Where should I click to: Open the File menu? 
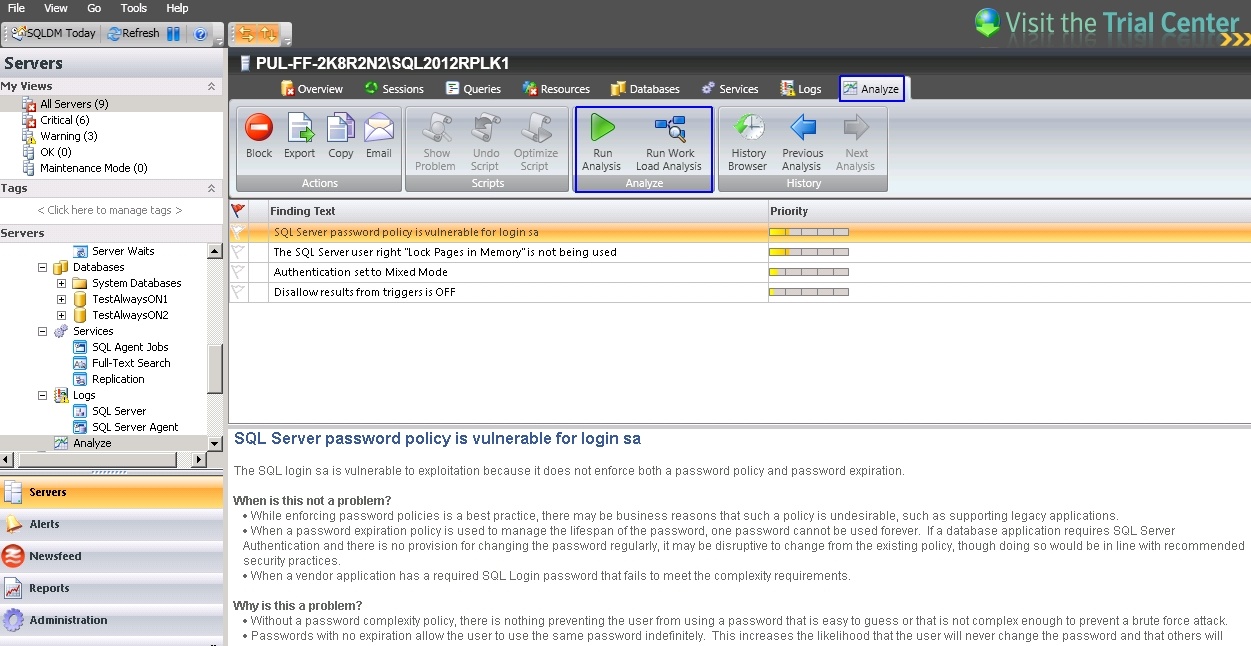tap(16, 8)
